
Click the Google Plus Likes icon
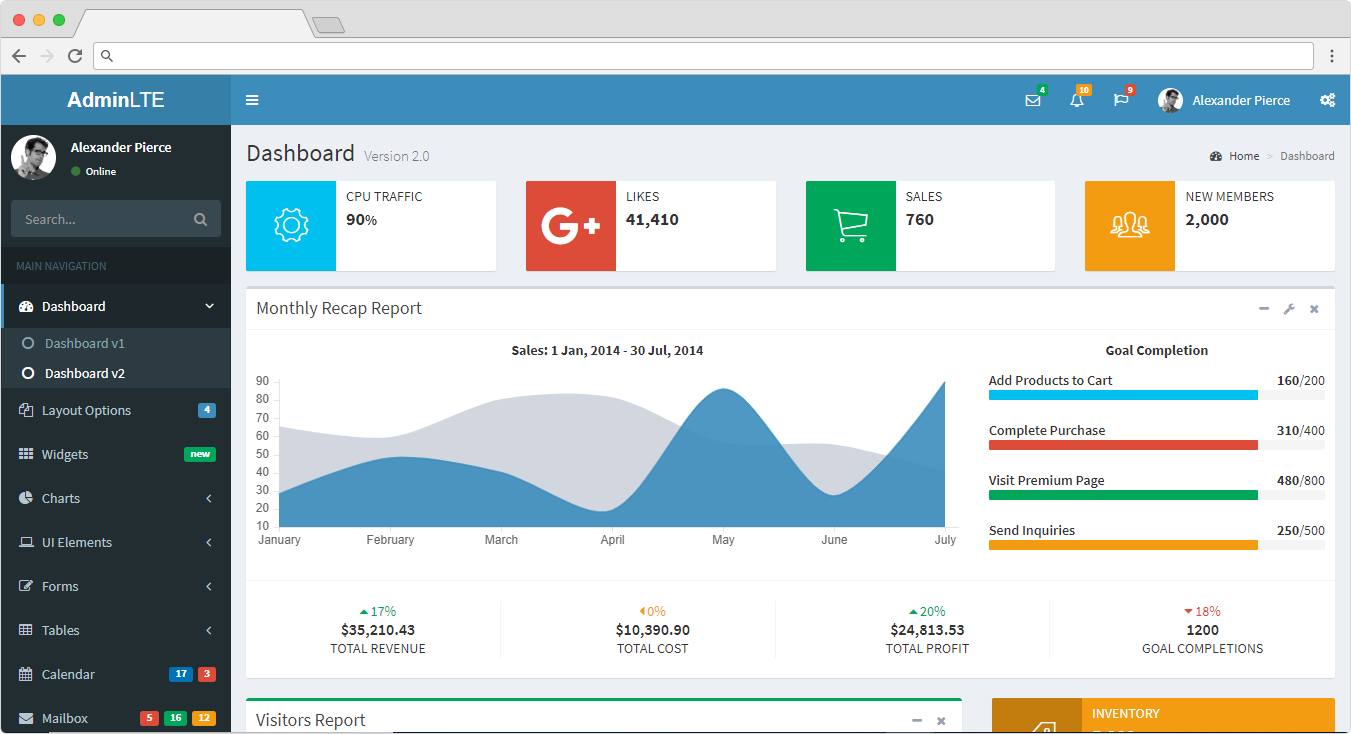[571, 226]
